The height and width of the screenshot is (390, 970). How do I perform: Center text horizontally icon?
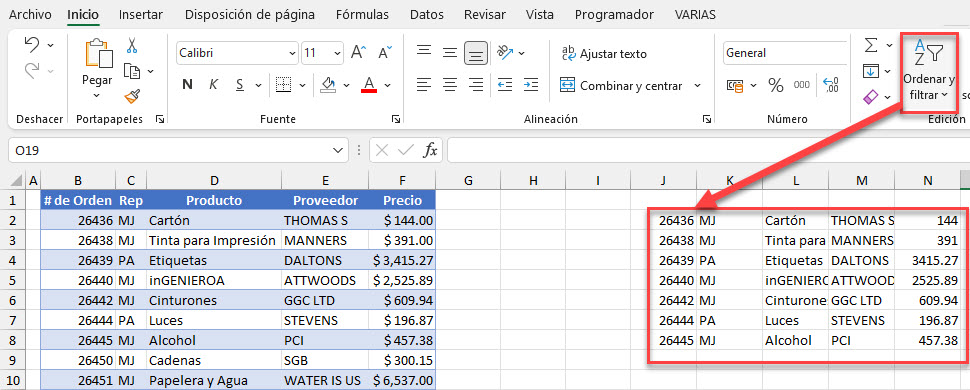(x=450, y=85)
